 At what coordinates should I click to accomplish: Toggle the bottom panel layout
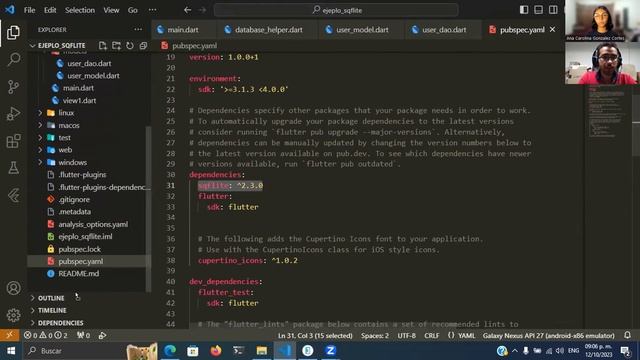538,10
